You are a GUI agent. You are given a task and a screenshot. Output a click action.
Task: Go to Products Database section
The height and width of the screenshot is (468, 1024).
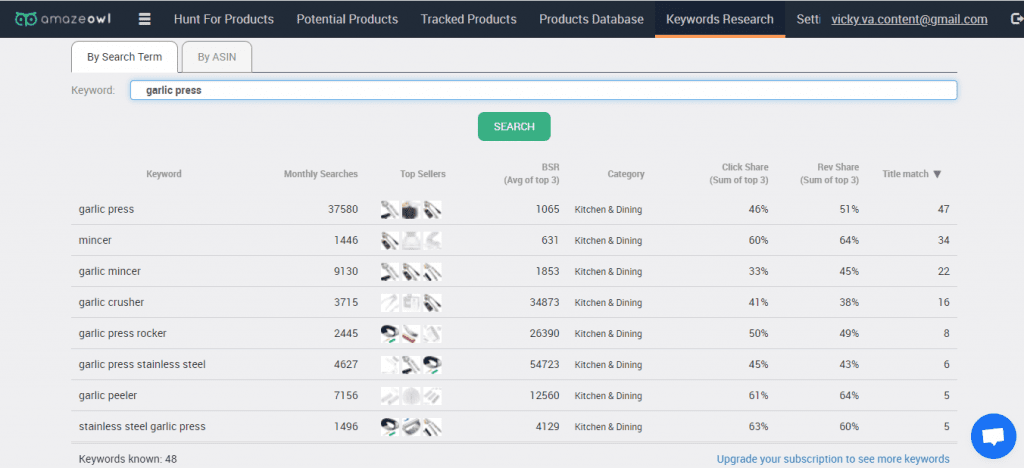point(591,19)
